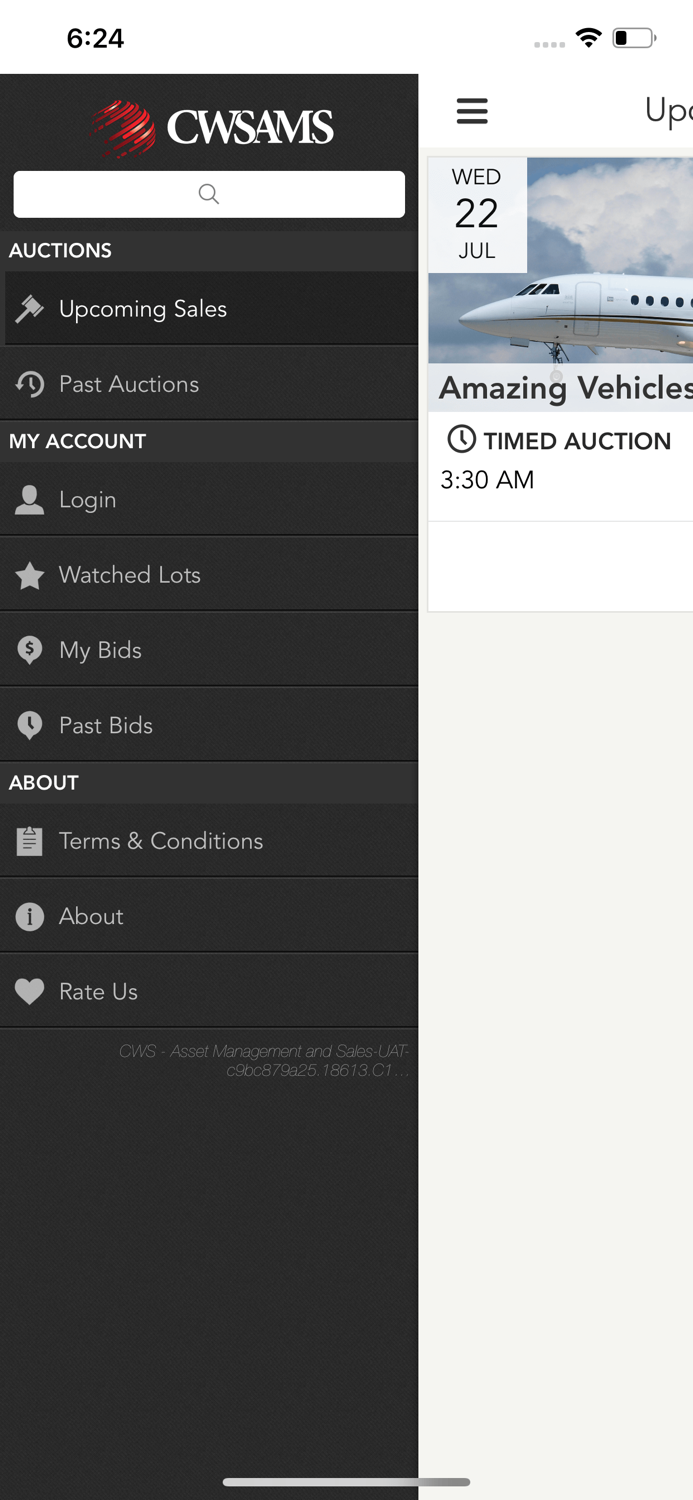Screen dimensions: 693x1500
Task: Click the Rate Us option
Action: (97, 991)
